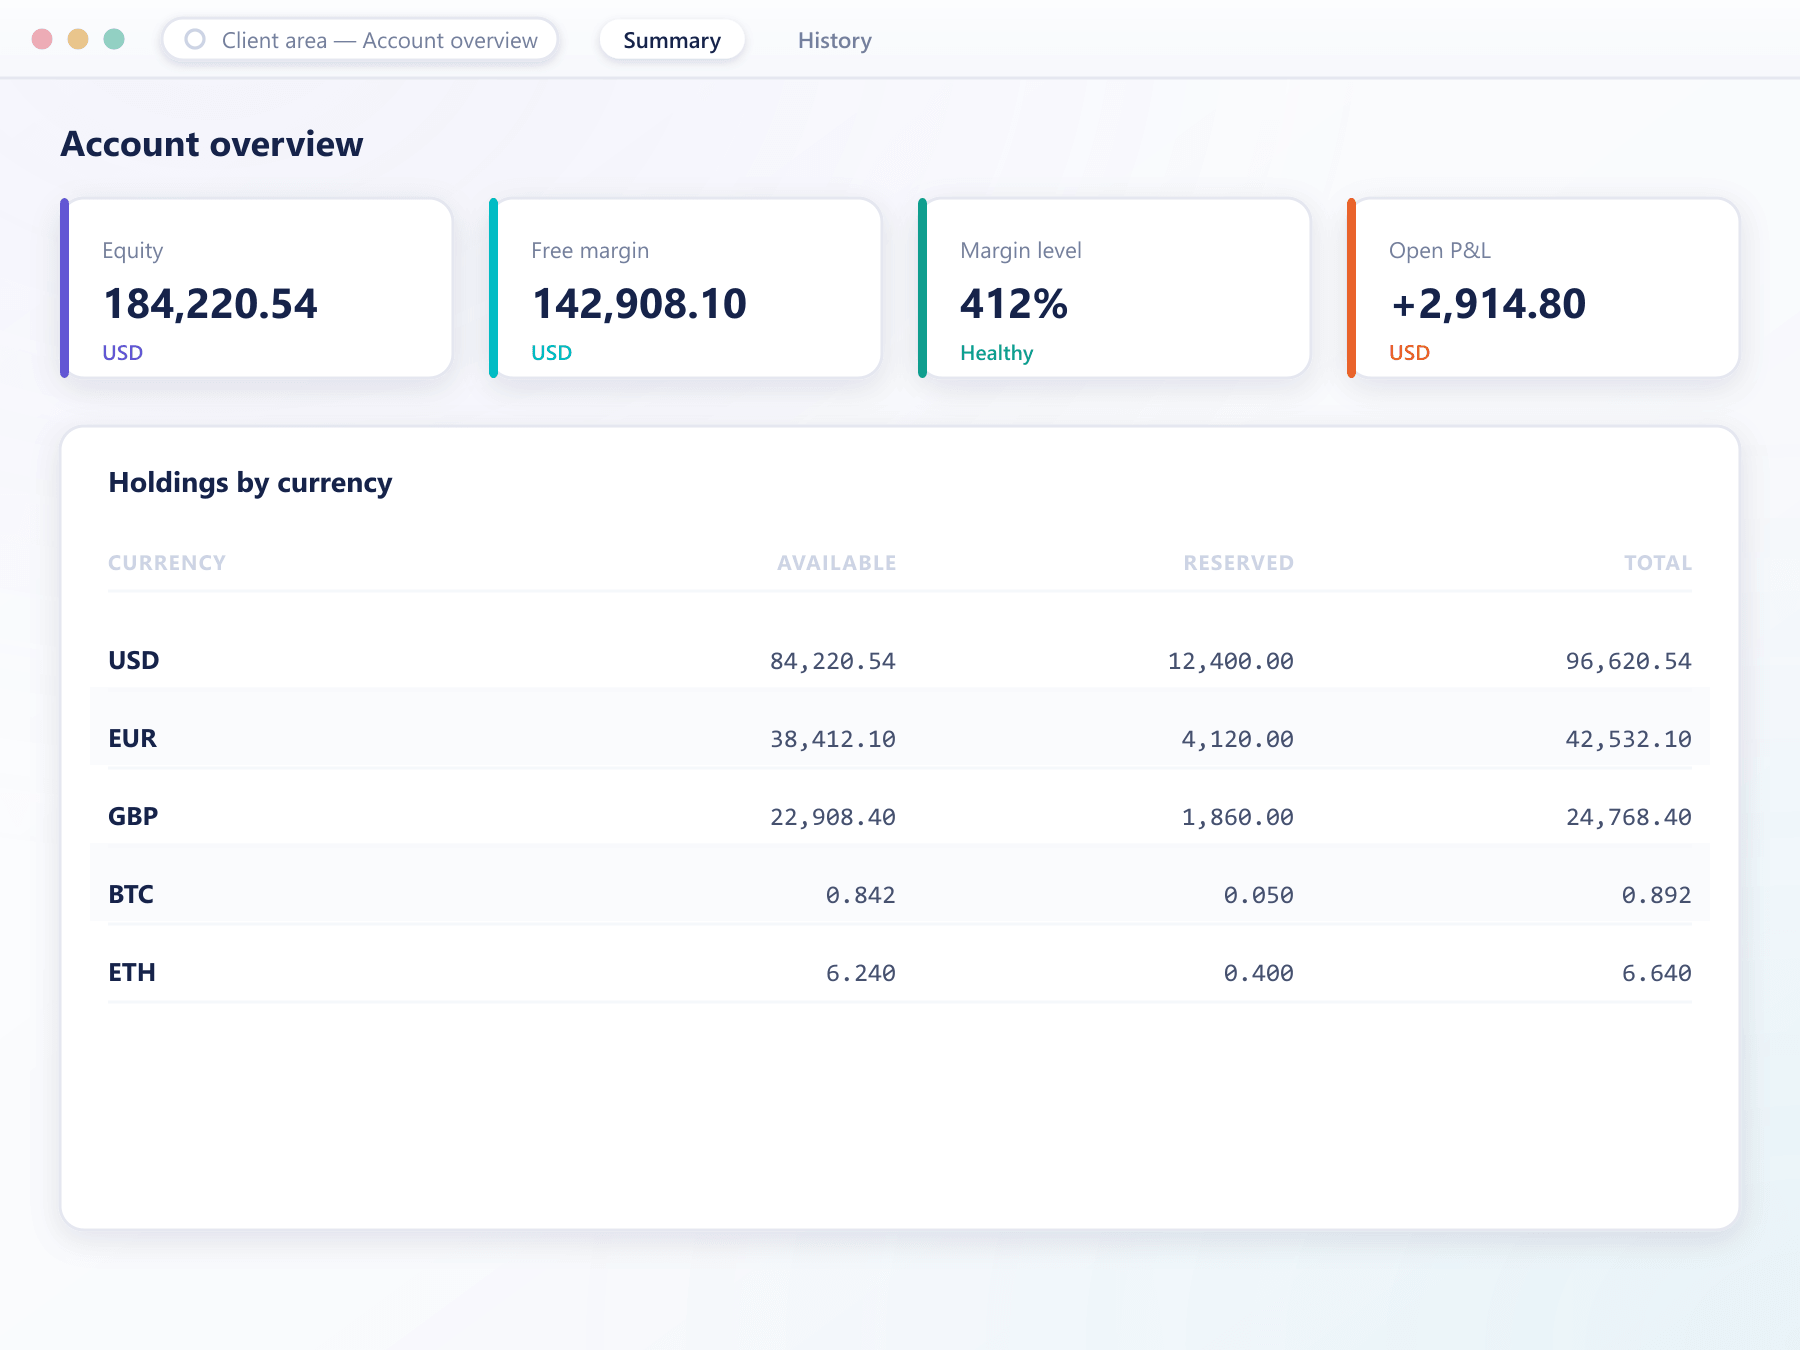The height and width of the screenshot is (1350, 1800).
Task: Sort by the RESERVED column header
Action: 1238,563
